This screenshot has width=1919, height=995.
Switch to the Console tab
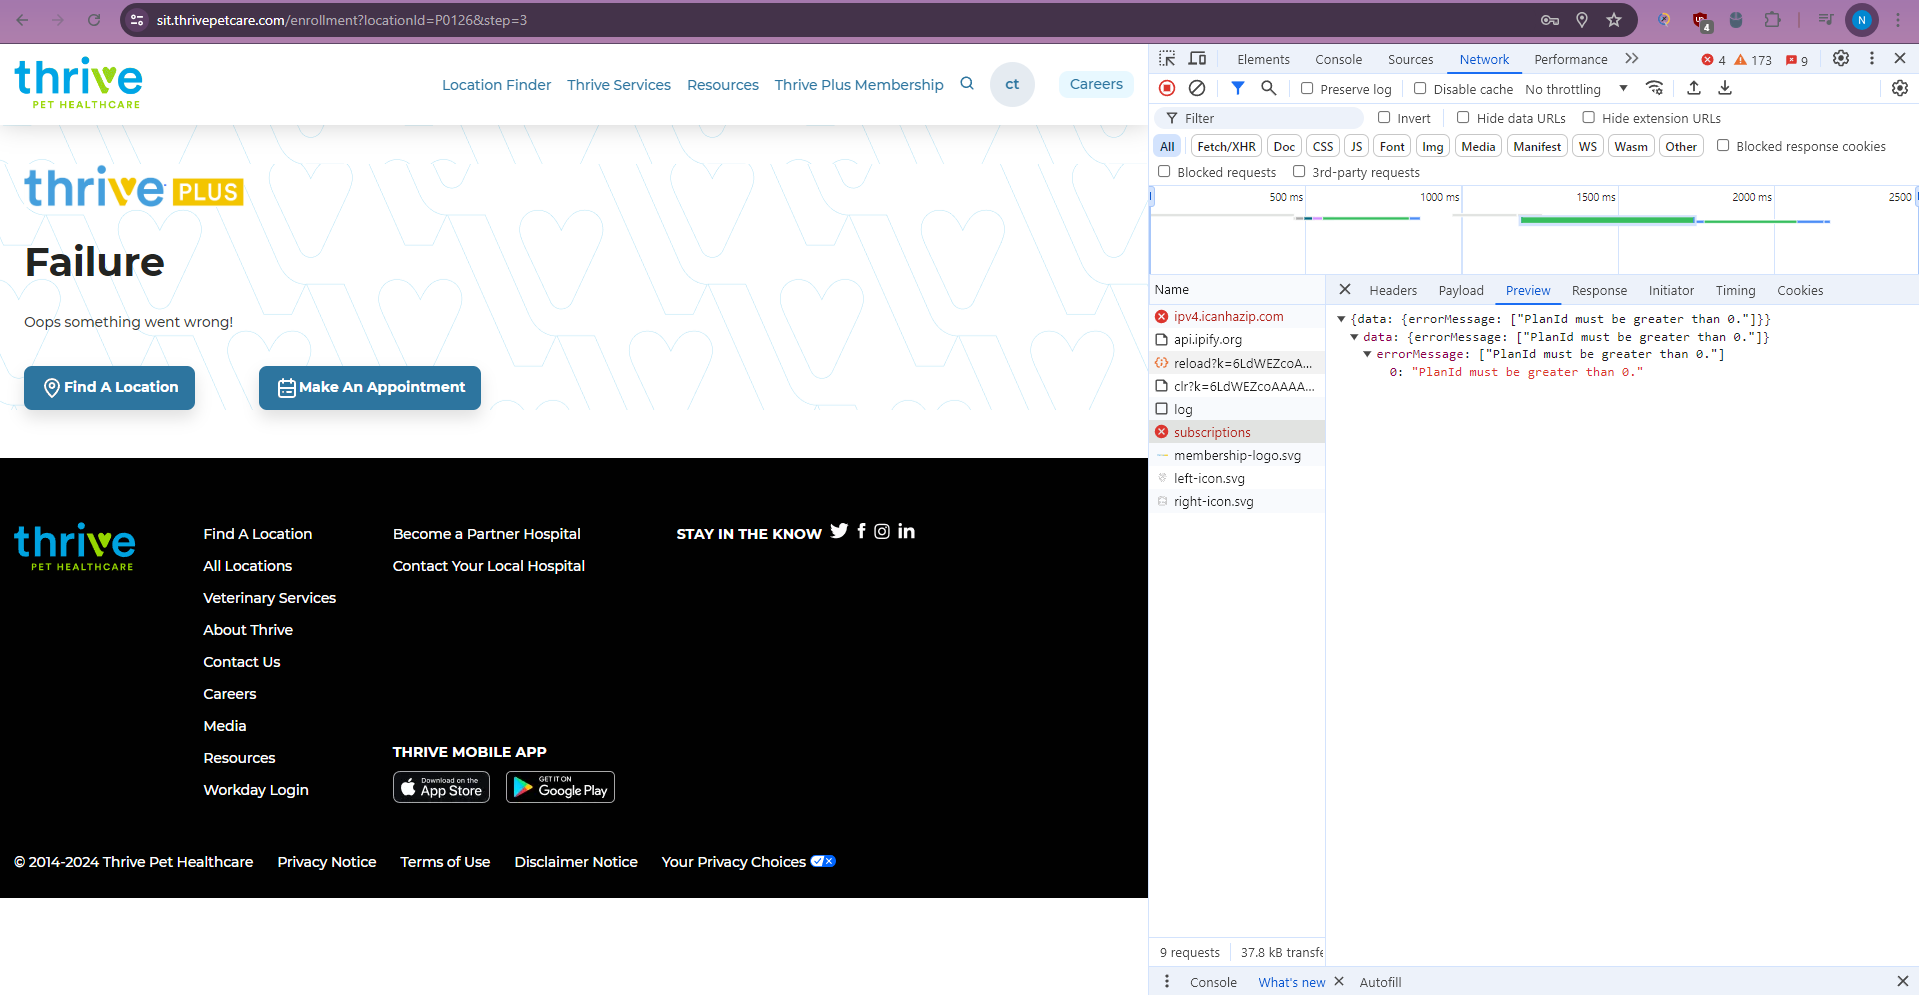tap(1338, 60)
